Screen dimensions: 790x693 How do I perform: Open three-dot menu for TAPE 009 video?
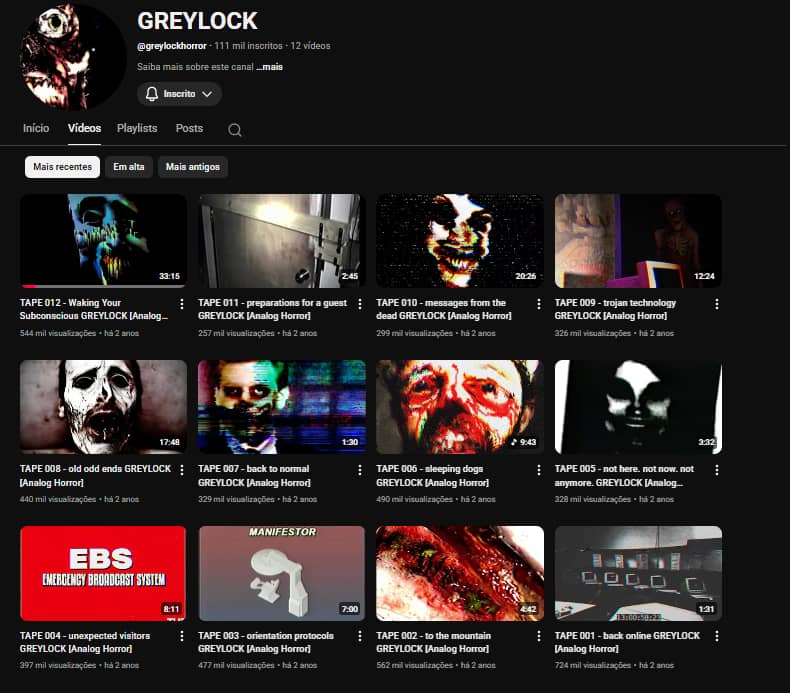pyautogui.click(x=716, y=304)
